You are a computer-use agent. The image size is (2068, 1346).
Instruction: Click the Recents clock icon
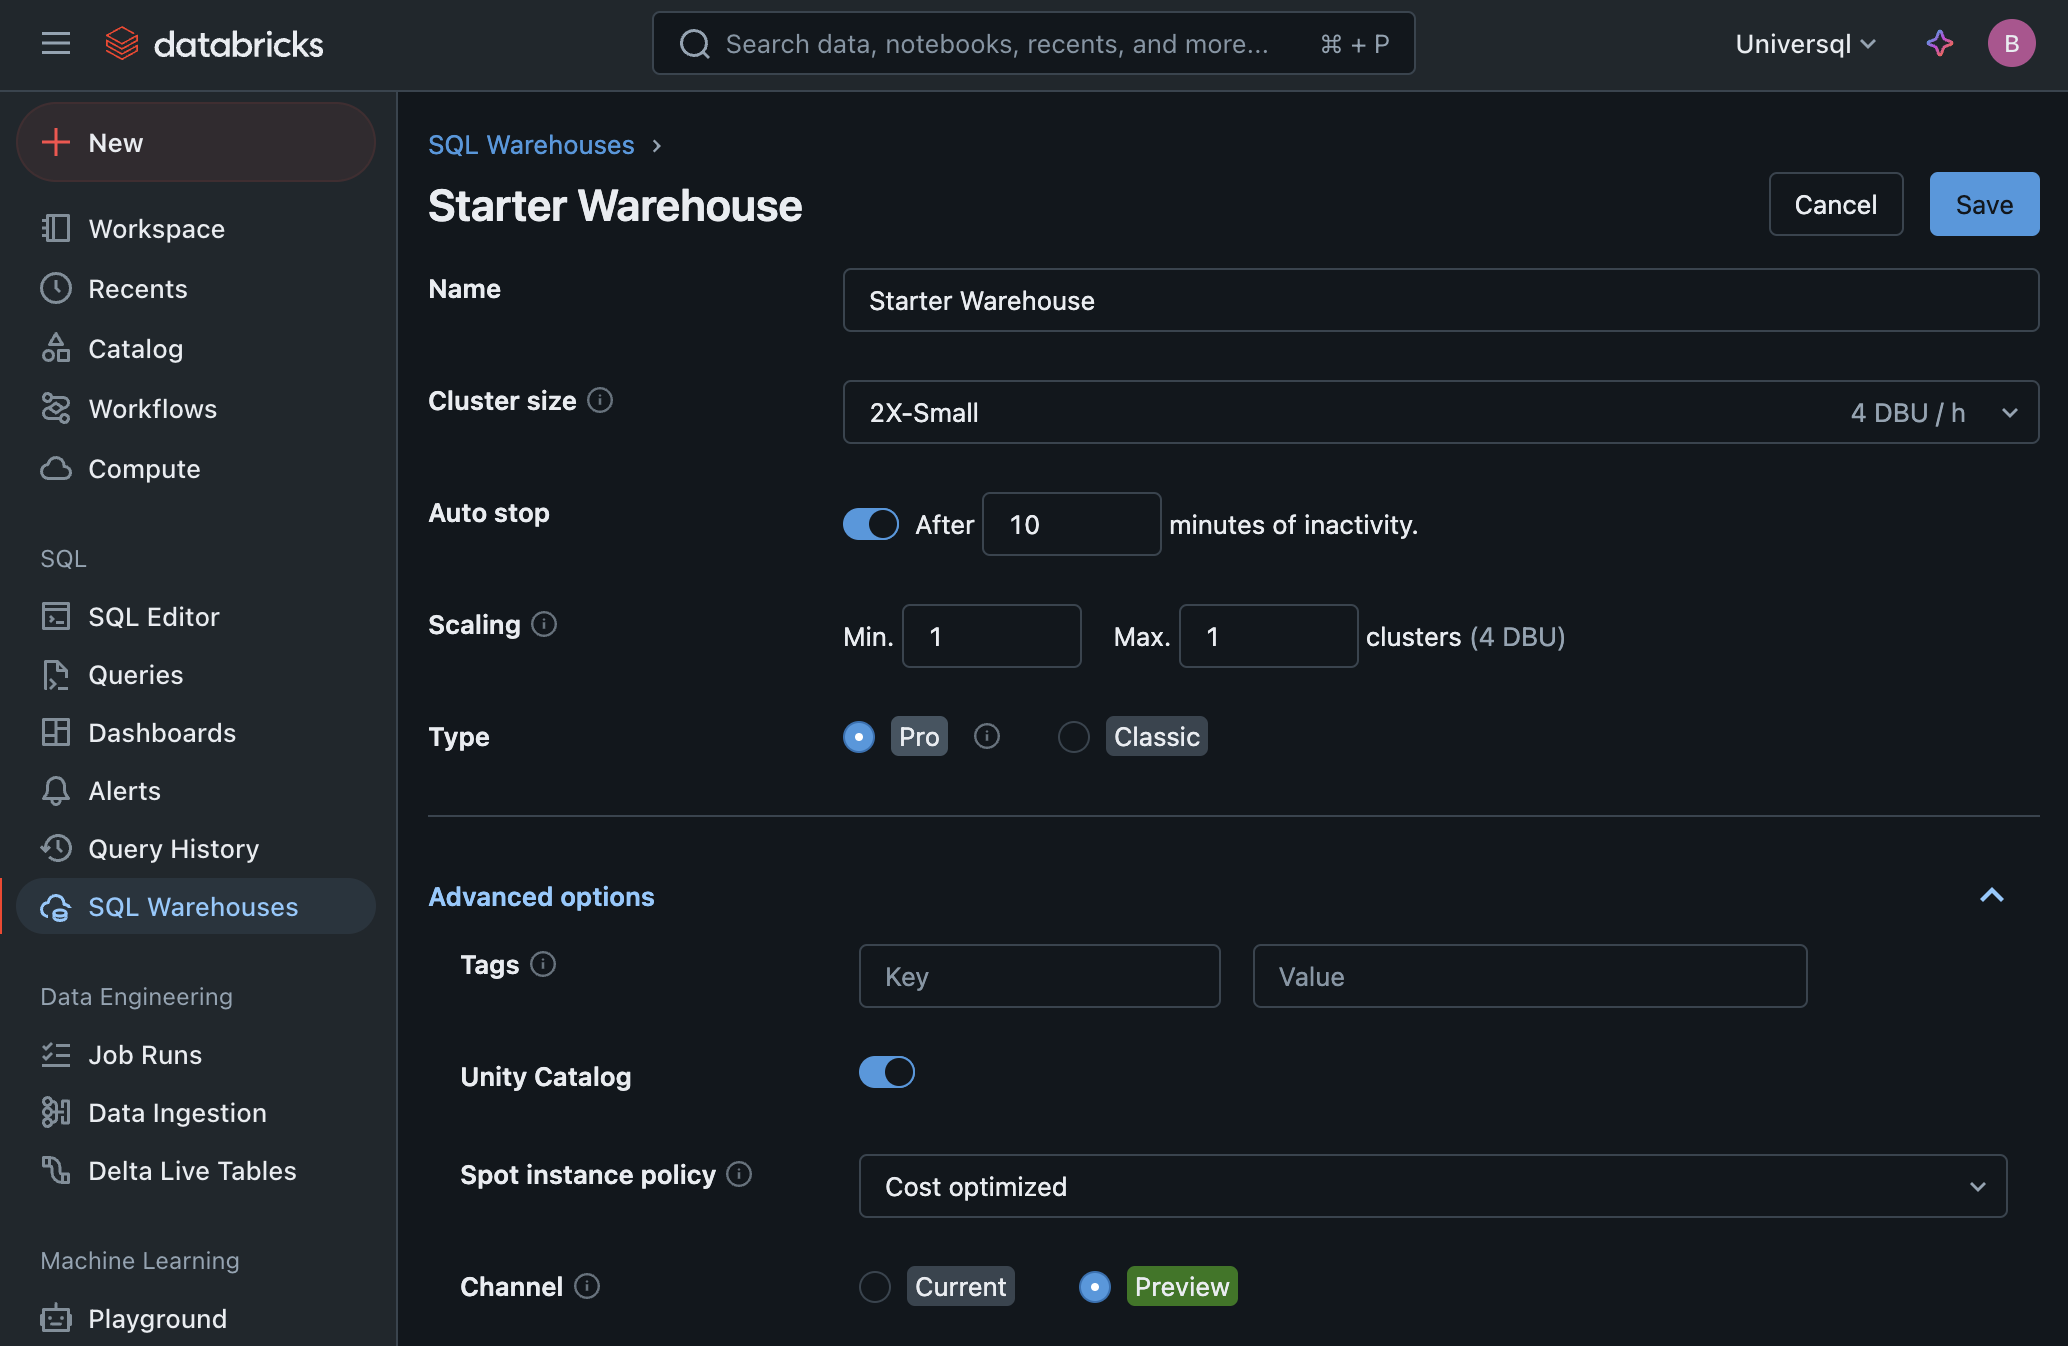click(x=56, y=288)
